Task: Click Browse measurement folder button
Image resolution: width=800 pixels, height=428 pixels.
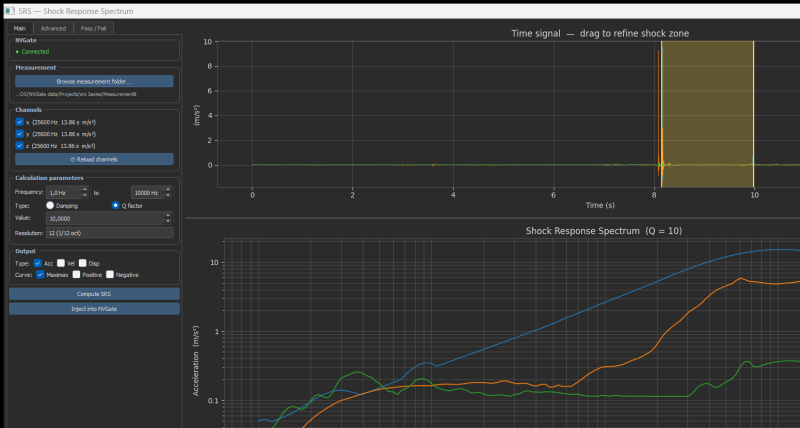Action: pos(94,82)
